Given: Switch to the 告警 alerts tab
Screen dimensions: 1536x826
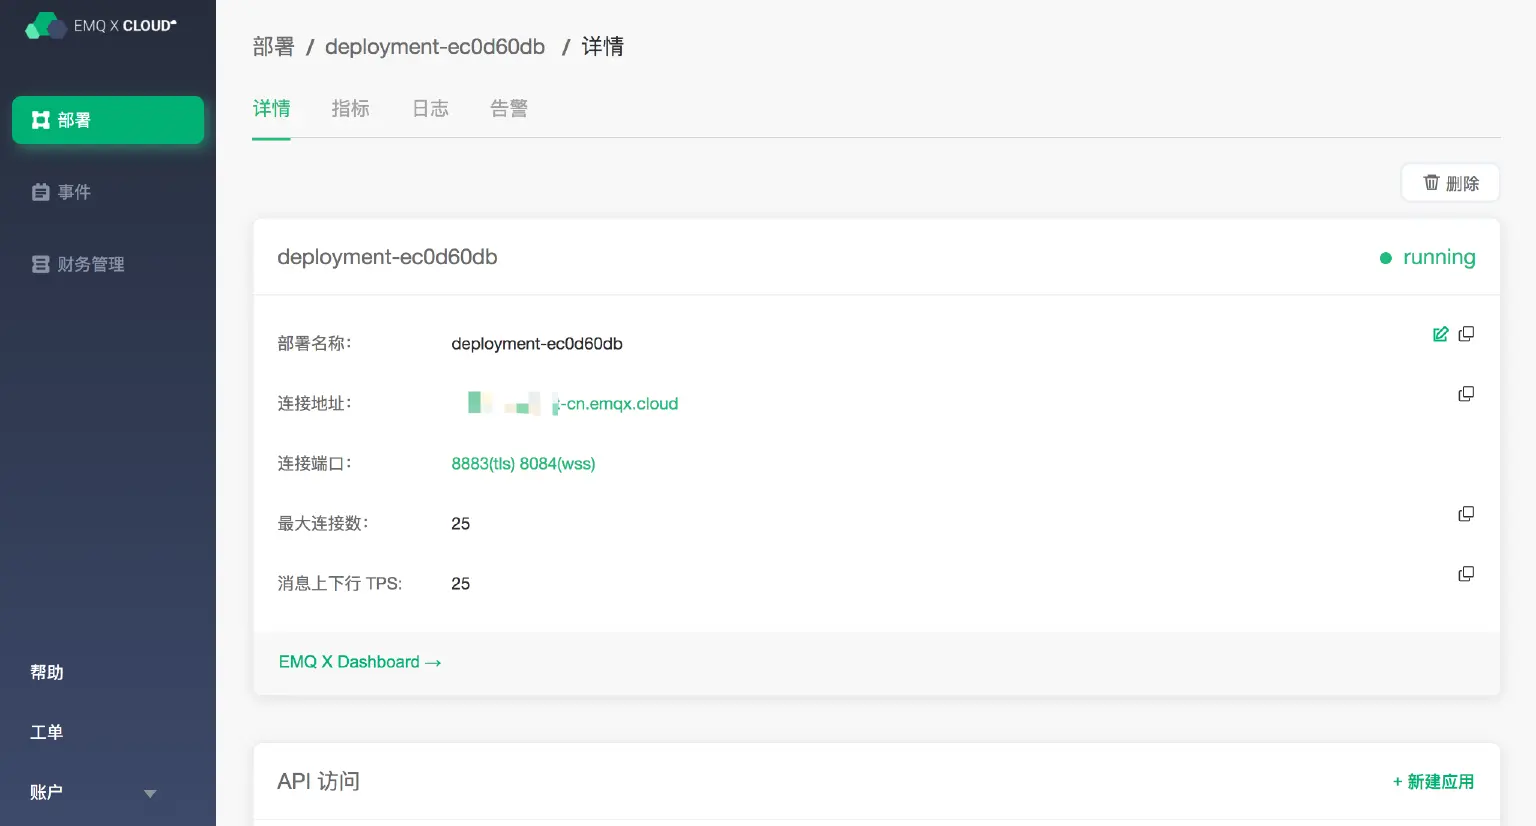Looking at the screenshot, I should (x=509, y=109).
